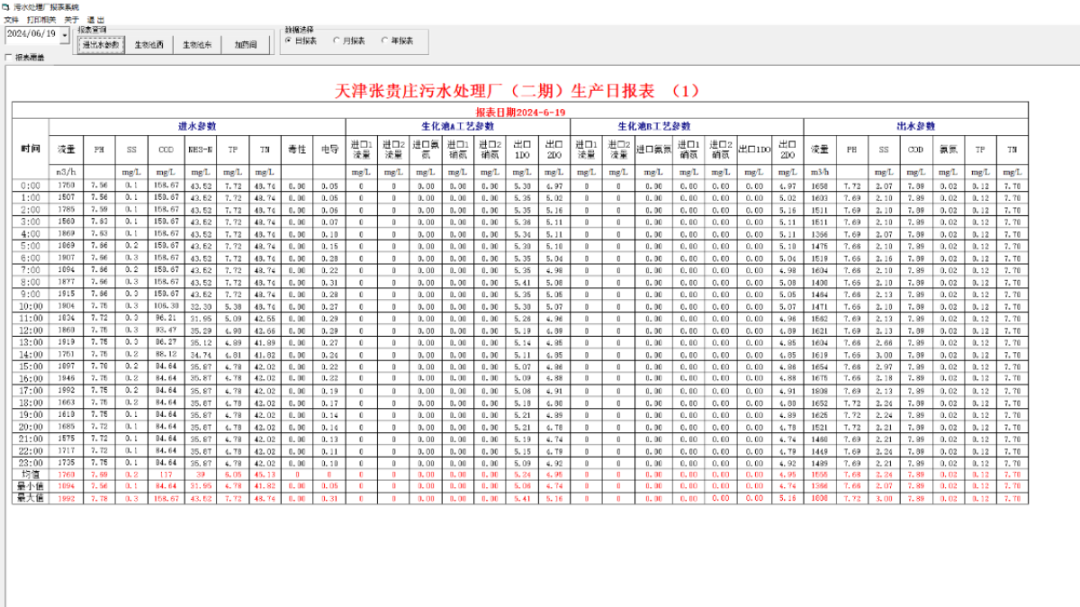This screenshot has width=1080, height=607.
Task: Click the m3/h unit cell under 进水参数
Action: (66, 172)
